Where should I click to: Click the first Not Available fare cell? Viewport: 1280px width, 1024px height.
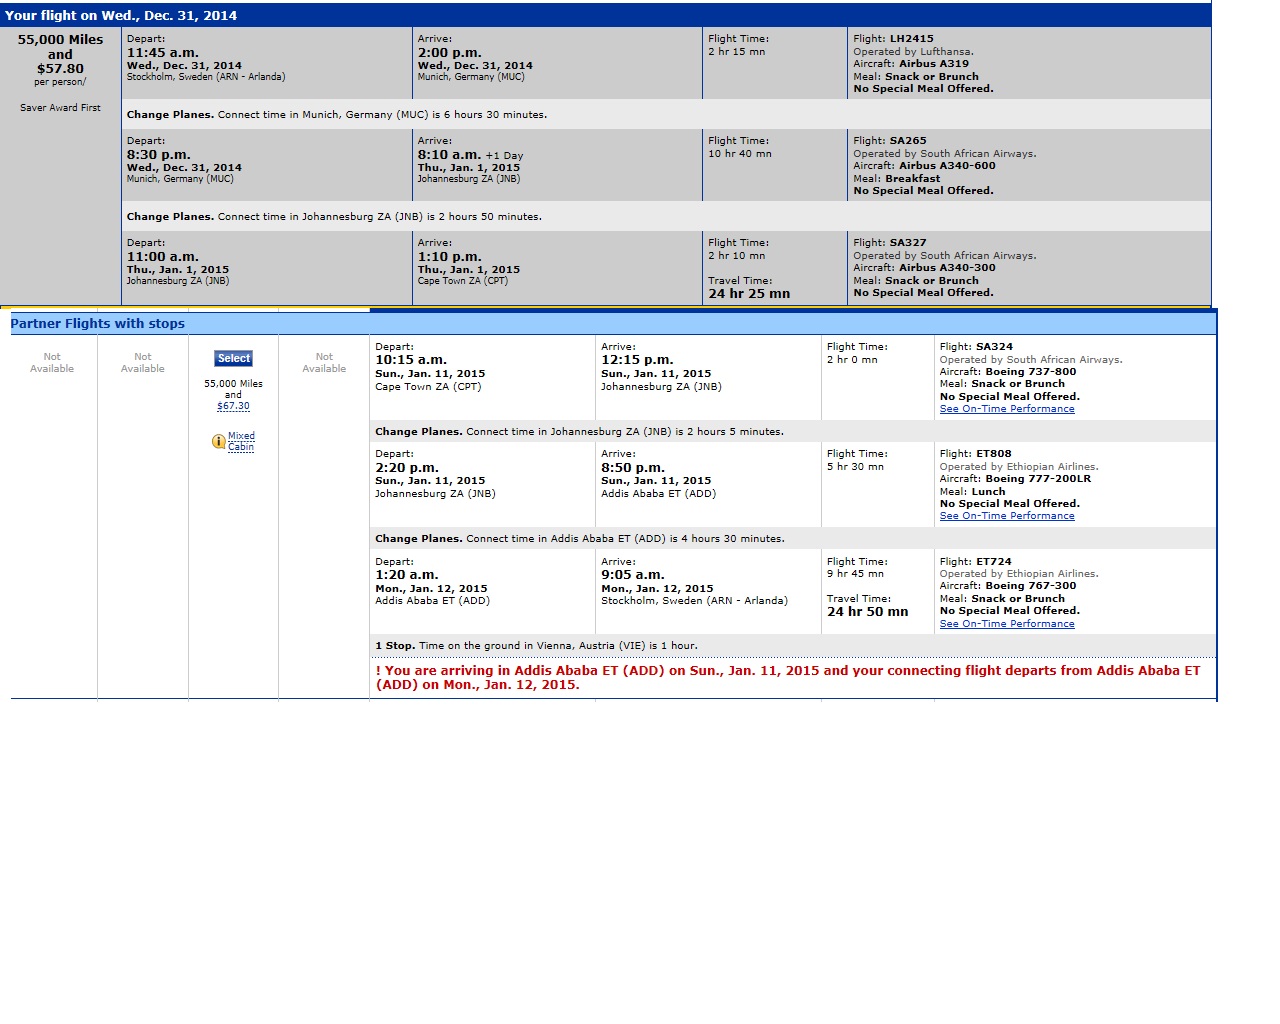coord(52,363)
